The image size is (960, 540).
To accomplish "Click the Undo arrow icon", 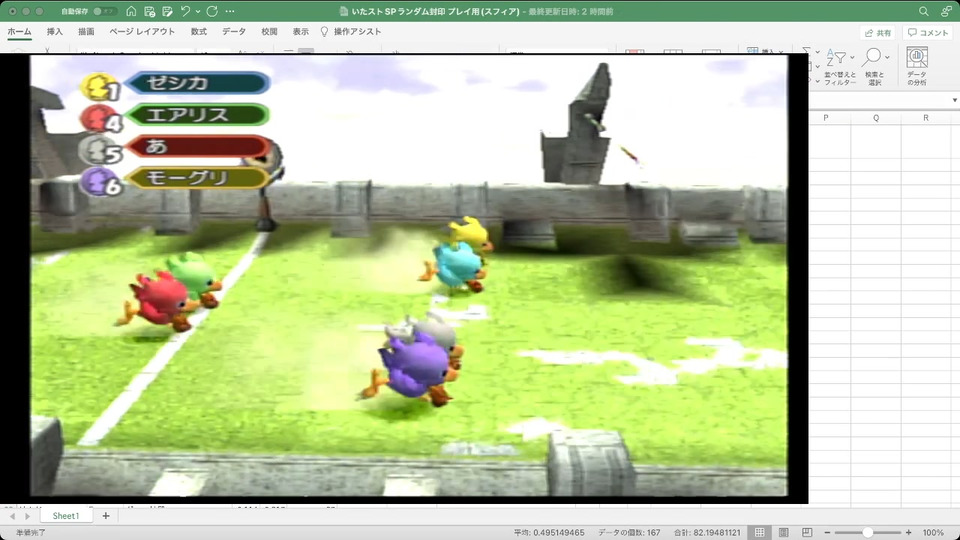I will pyautogui.click(x=186, y=11).
